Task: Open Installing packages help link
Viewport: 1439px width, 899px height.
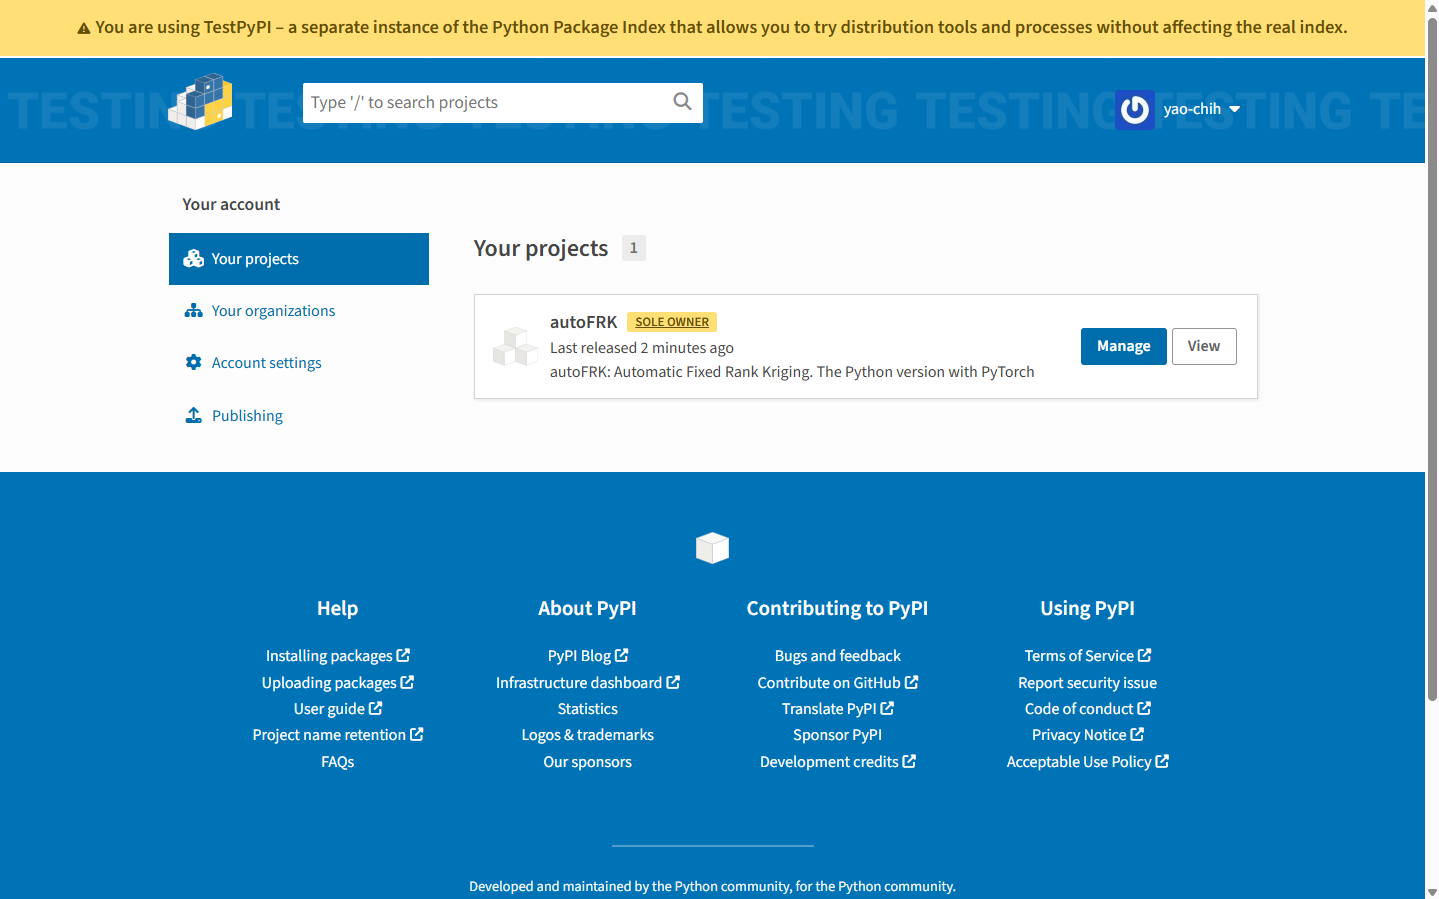Action: (338, 656)
